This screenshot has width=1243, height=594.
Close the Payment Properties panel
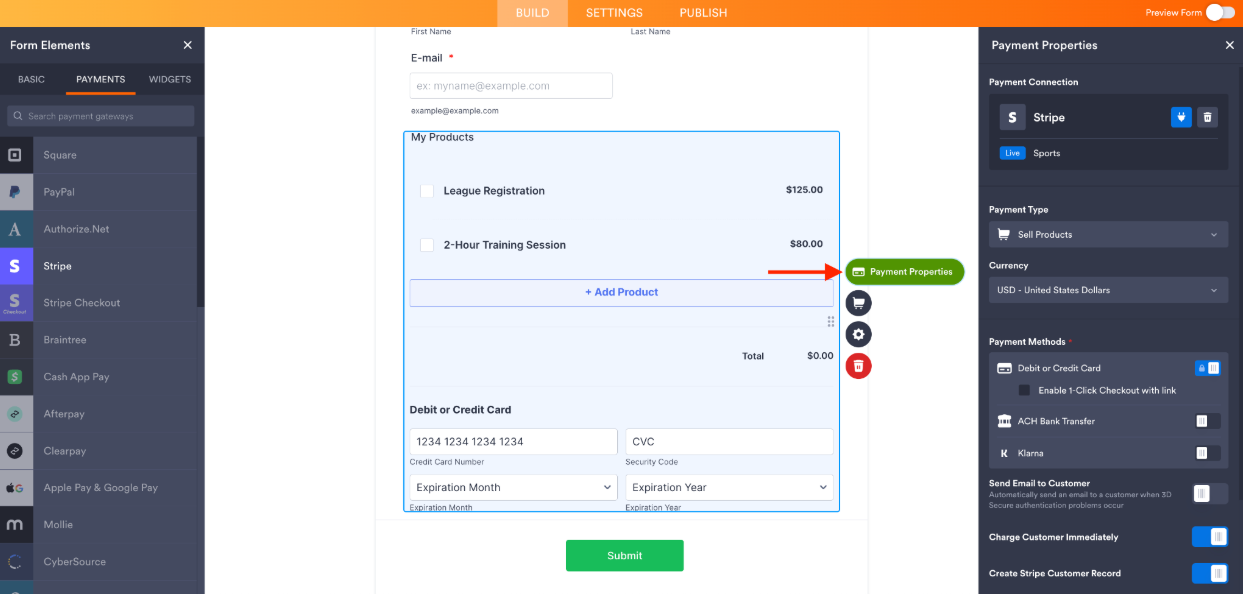point(1230,45)
